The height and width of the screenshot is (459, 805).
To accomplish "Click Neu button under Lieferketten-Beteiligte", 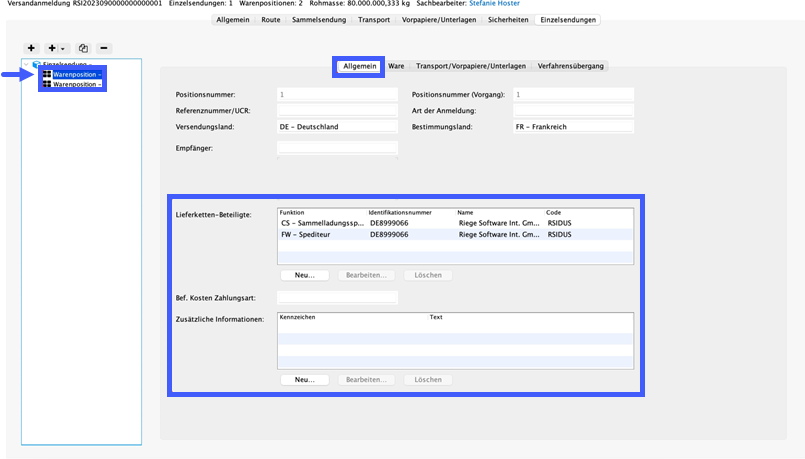I will [x=304, y=275].
